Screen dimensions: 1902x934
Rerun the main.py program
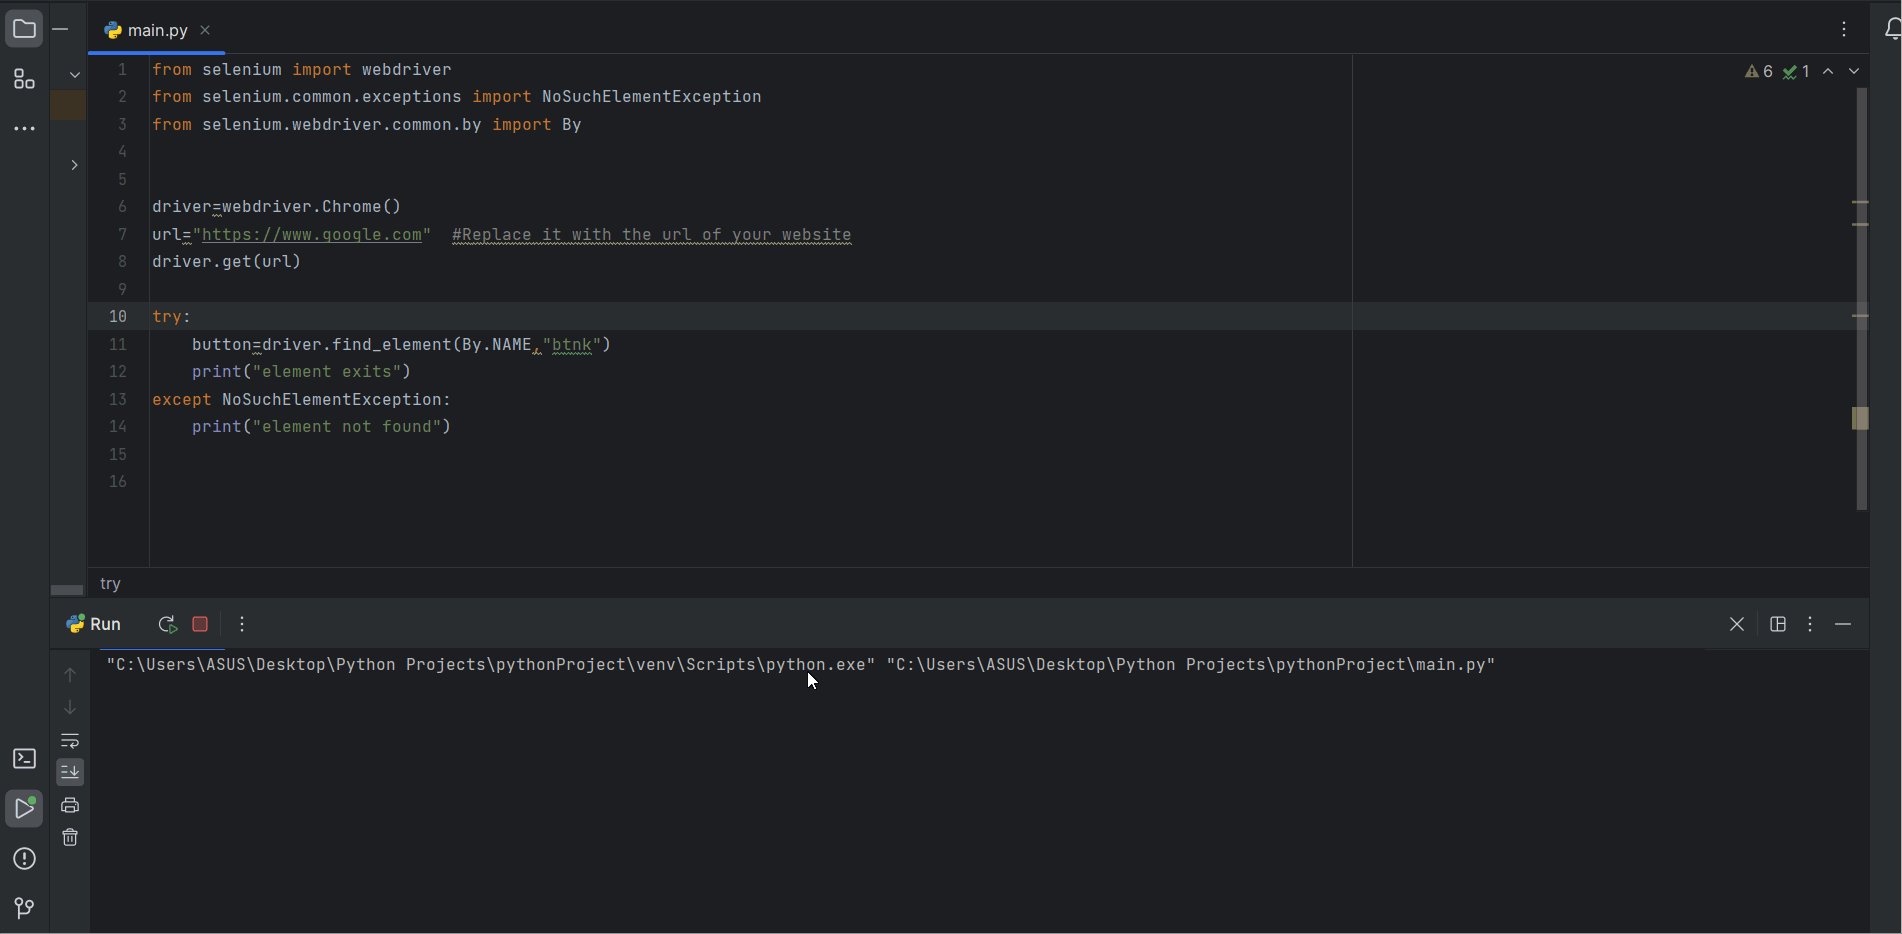click(x=167, y=624)
